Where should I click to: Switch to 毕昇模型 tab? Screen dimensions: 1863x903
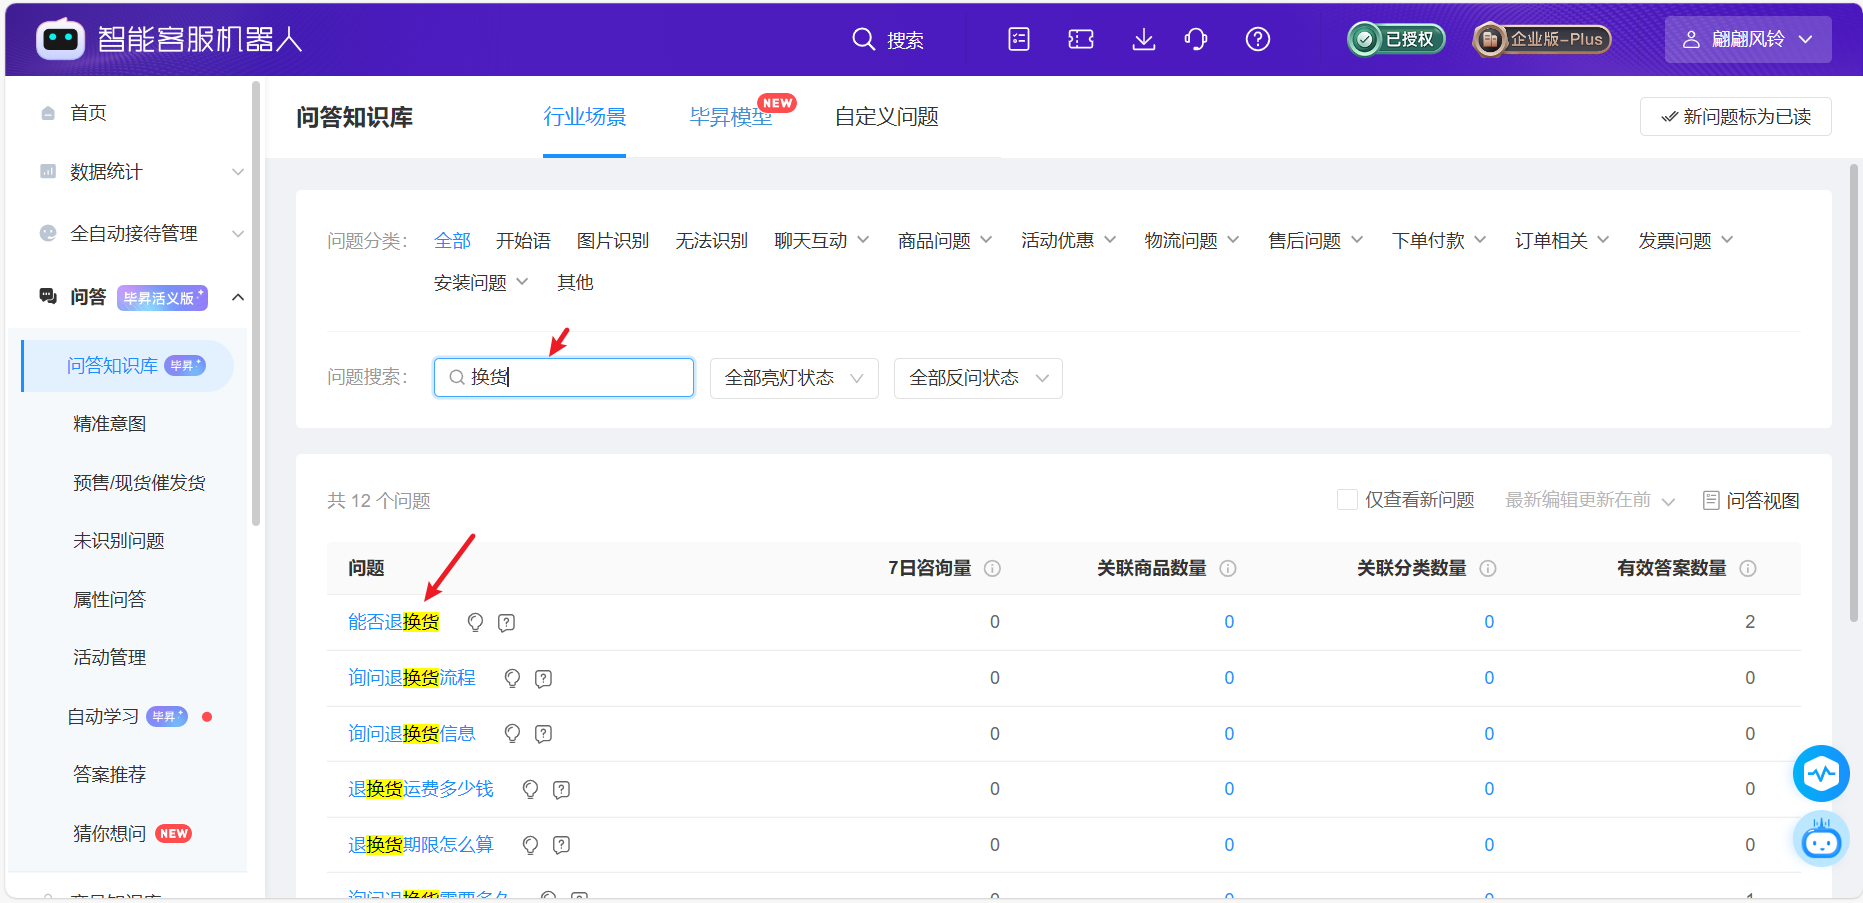731,117
